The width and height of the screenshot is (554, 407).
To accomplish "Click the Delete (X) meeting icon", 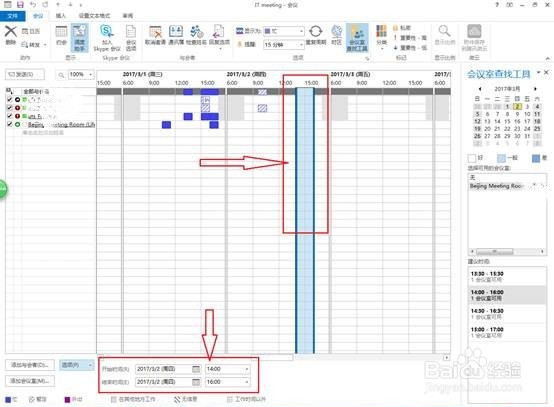I will pos(11,31).
